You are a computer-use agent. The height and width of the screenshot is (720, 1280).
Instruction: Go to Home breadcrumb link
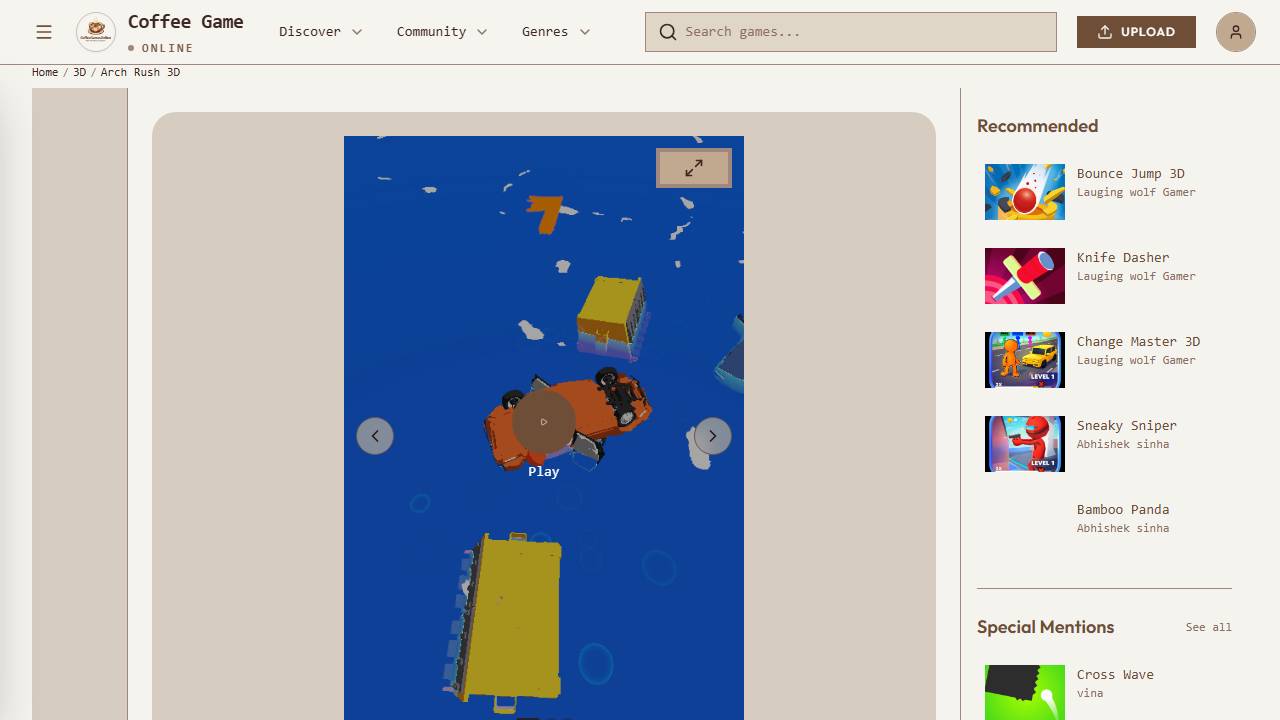click(x=45, y=72)
